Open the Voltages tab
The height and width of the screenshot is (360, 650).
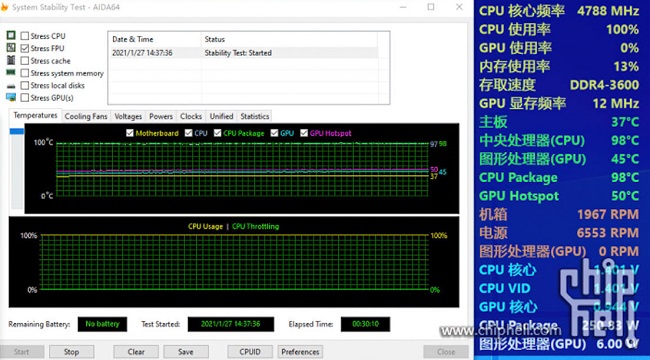click(128, 117)
